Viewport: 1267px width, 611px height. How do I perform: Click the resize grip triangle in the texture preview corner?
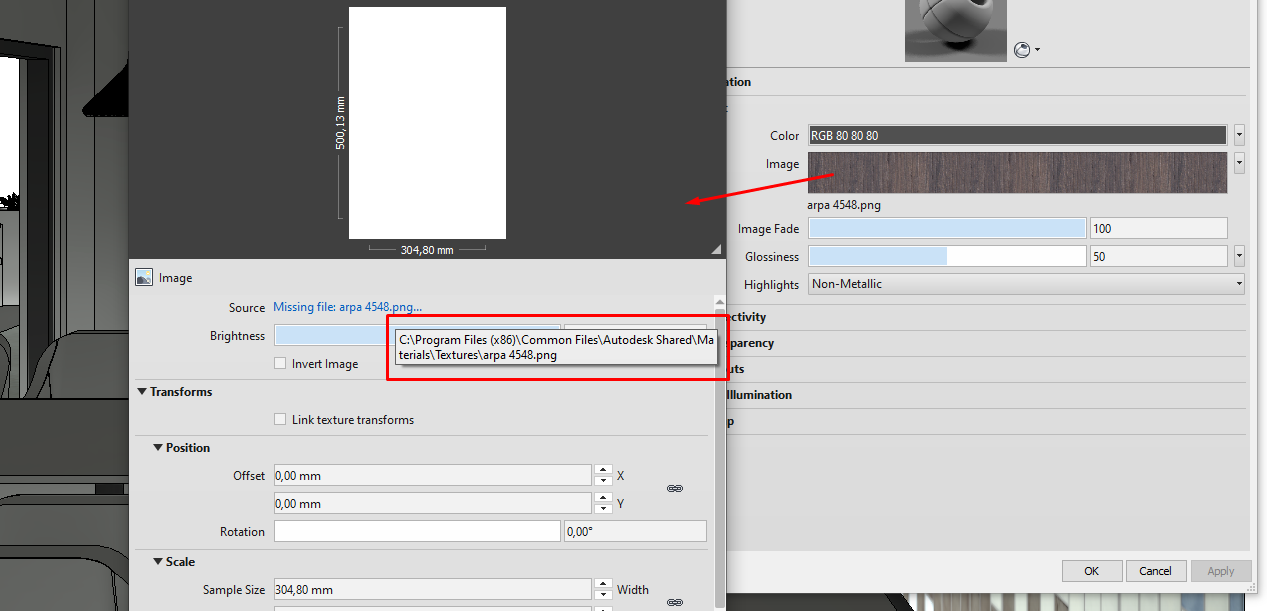(x=716, y=247)
